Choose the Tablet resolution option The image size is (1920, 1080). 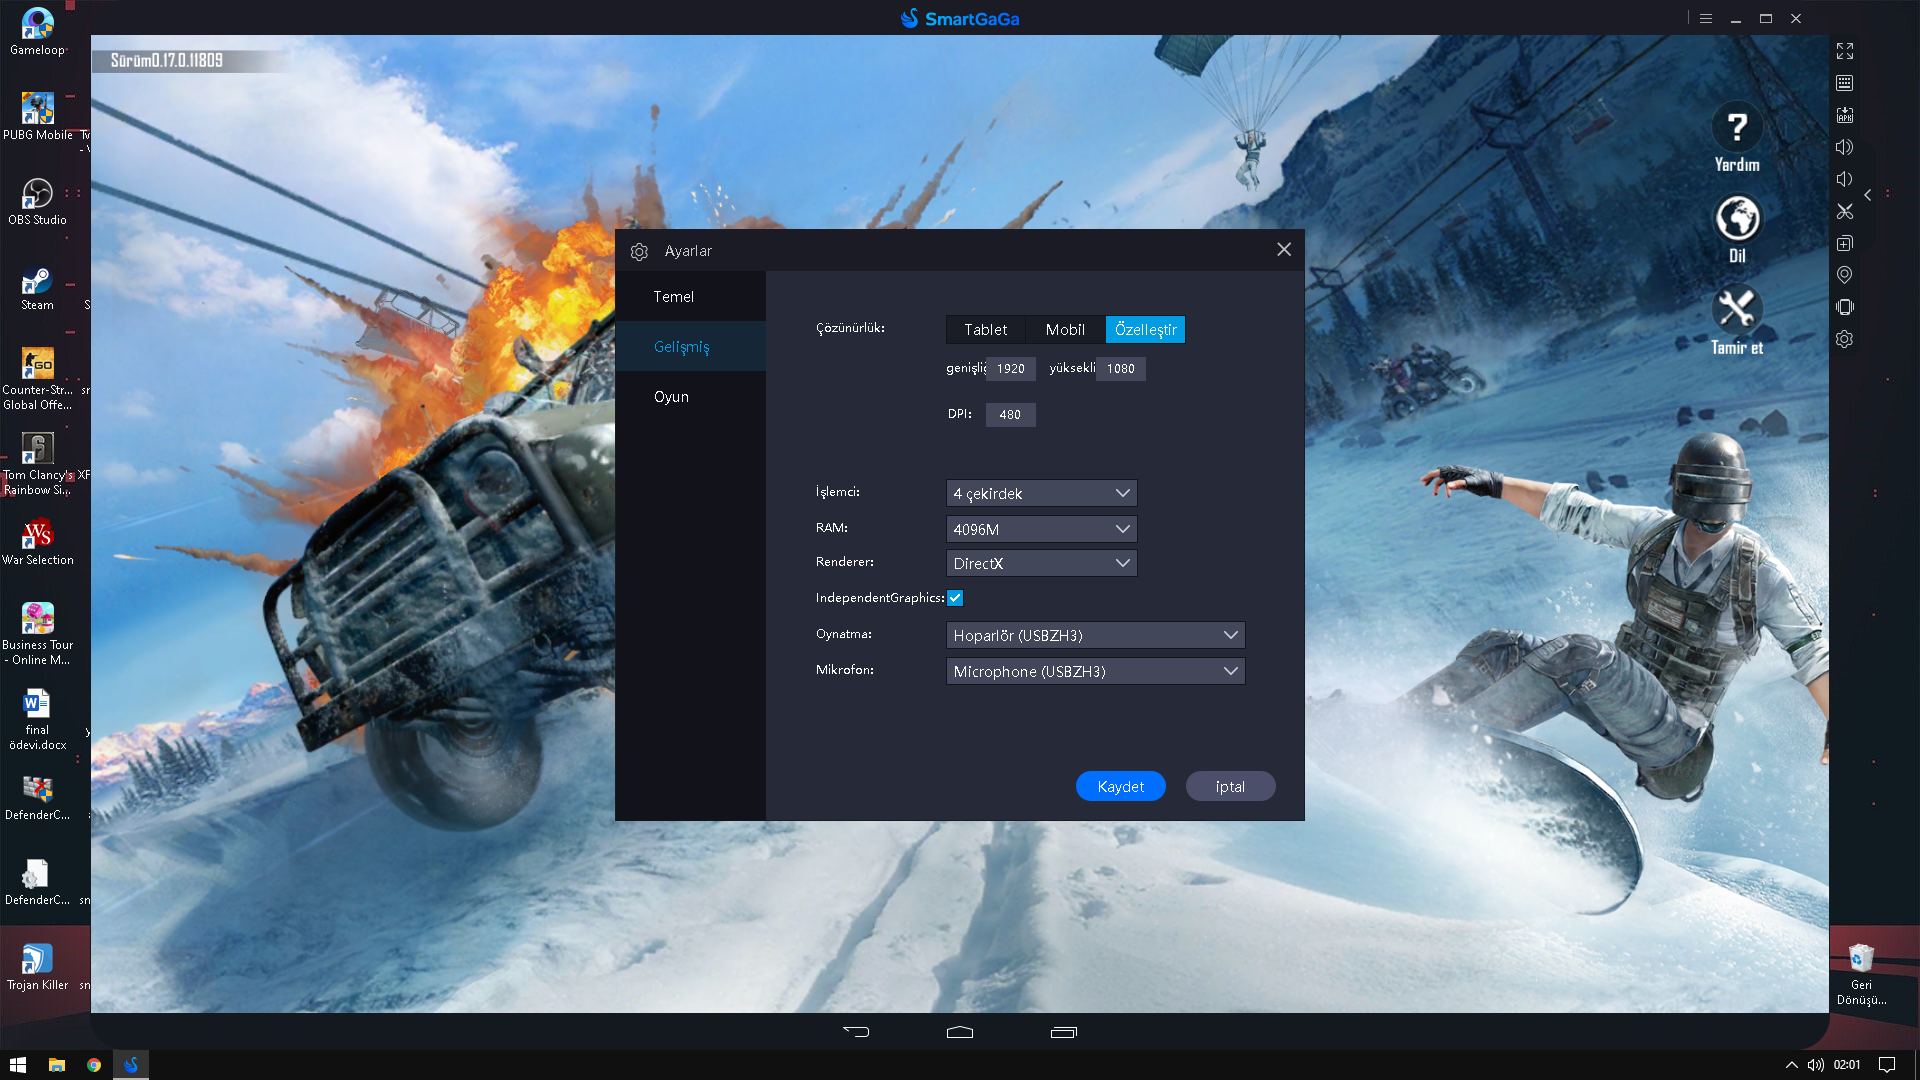click(x=985, y=329)
